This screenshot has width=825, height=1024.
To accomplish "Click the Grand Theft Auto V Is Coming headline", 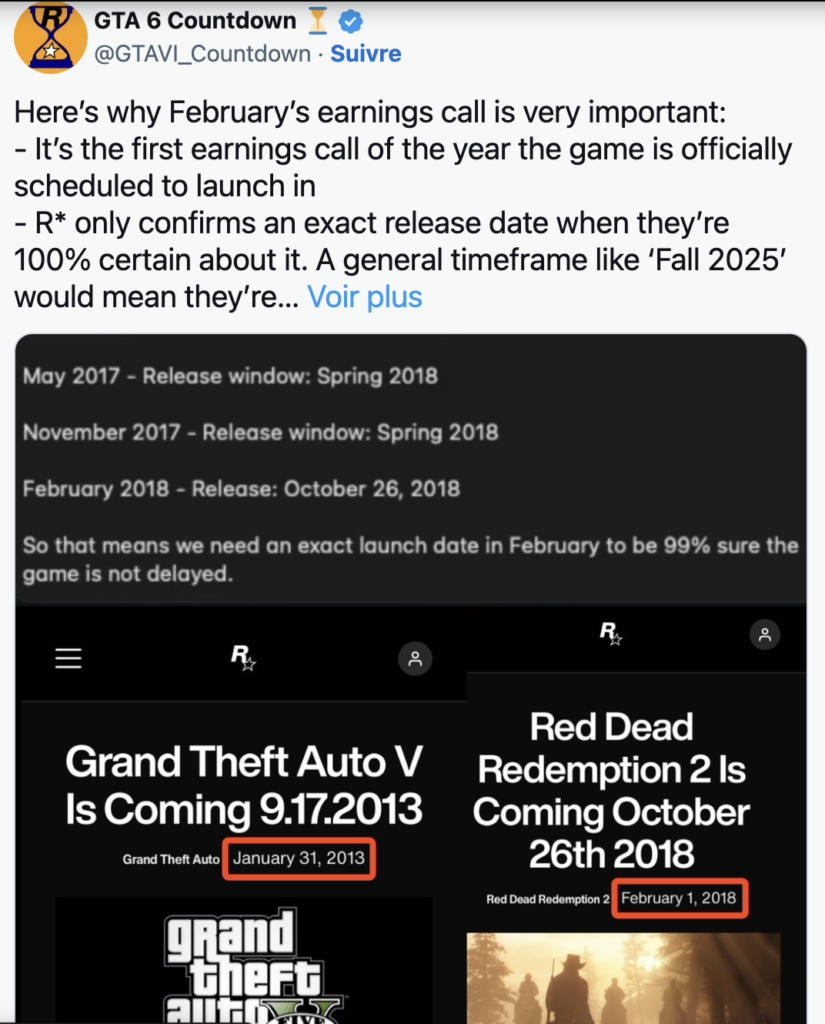I will [x=243, y=785].
